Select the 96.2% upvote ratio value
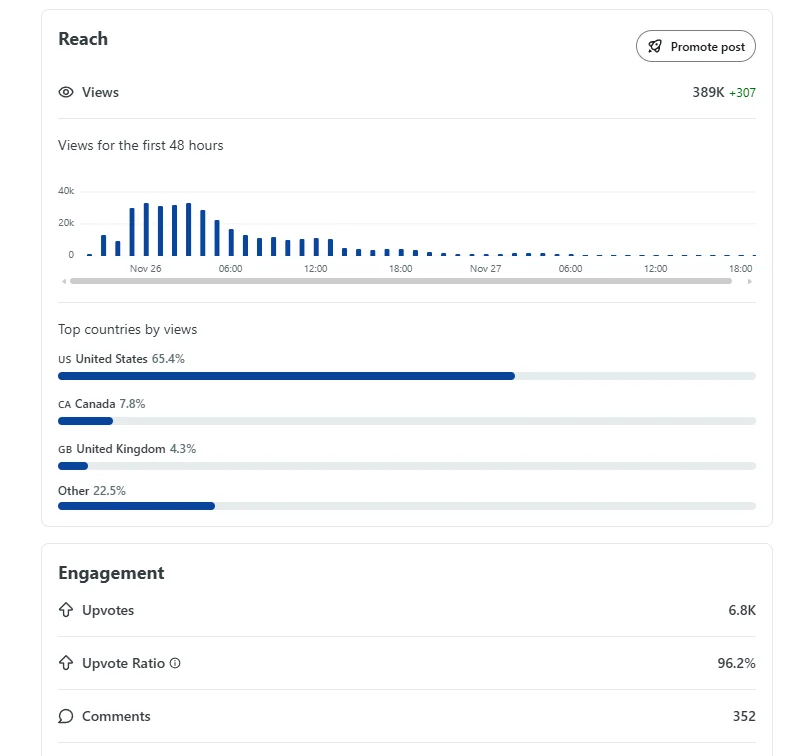 pyautogui.click(x=736, y=663)
